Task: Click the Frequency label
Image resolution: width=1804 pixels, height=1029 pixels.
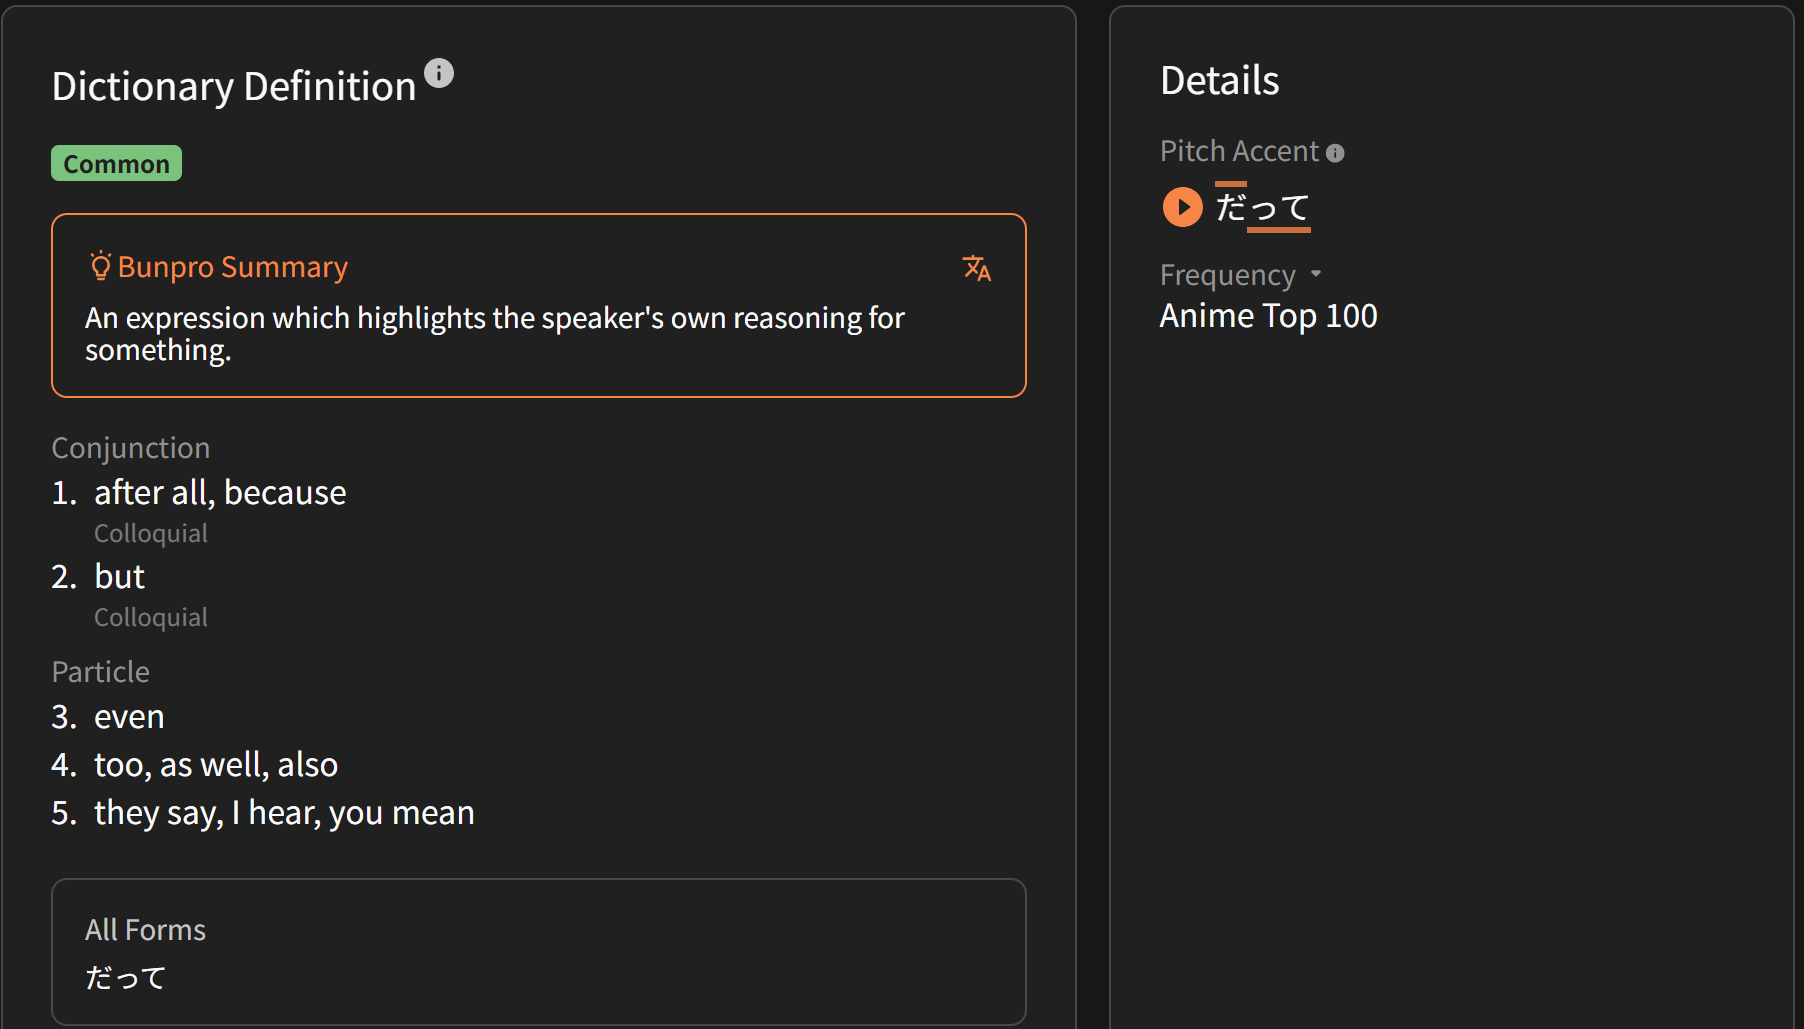Action: tap(1227, 275)
